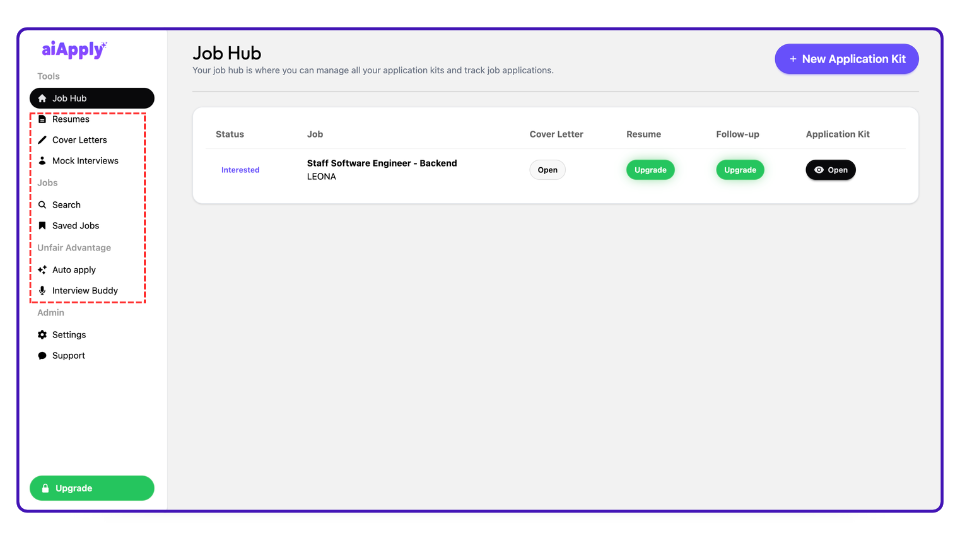The image size is (960, 540).
Task: Go to Resumes in the sidebar
Action: 70,119
